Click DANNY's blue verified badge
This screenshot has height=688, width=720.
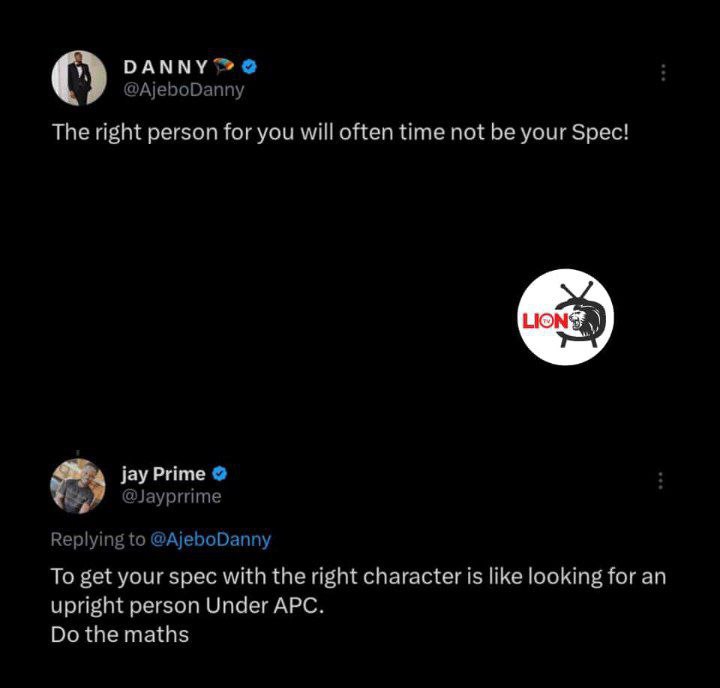pyautogui.click(x=249, y=67)
